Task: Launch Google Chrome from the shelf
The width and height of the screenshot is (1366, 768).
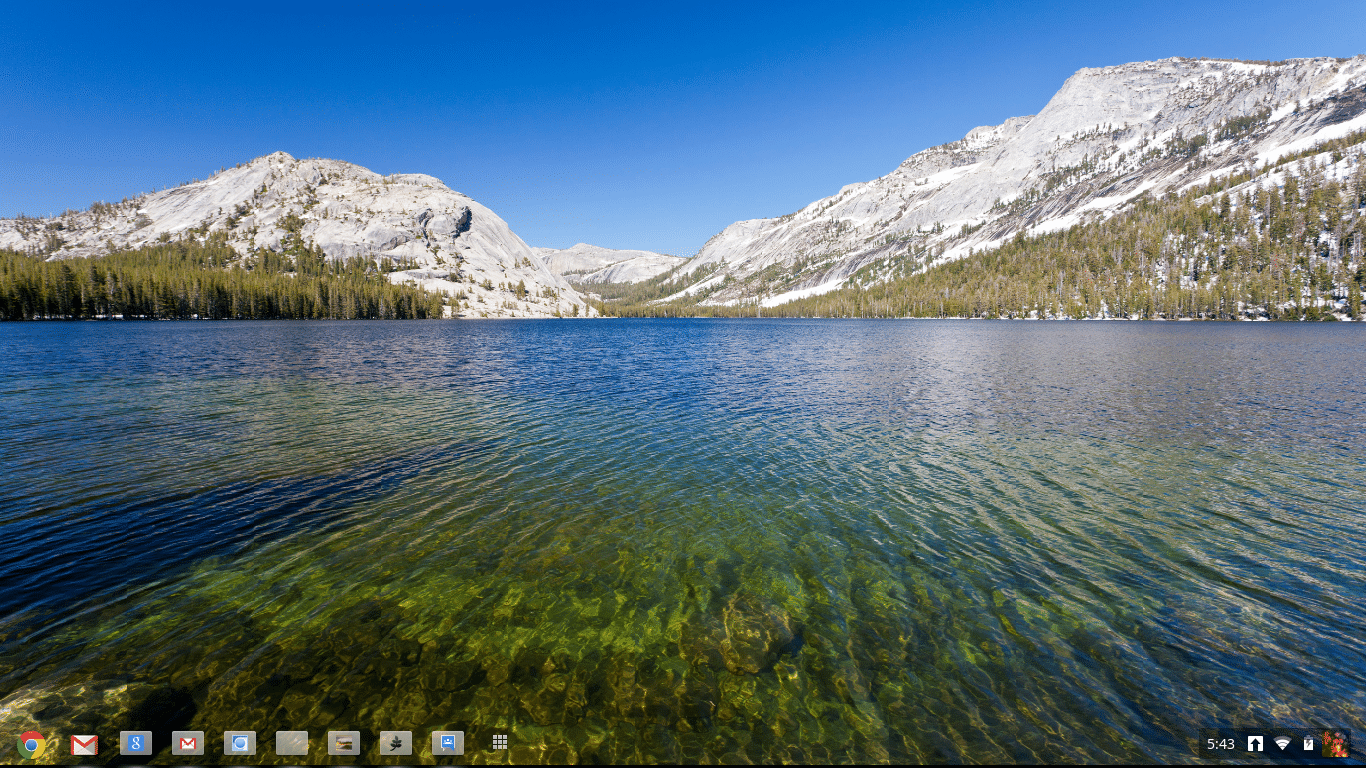Action: pos(31,744)
